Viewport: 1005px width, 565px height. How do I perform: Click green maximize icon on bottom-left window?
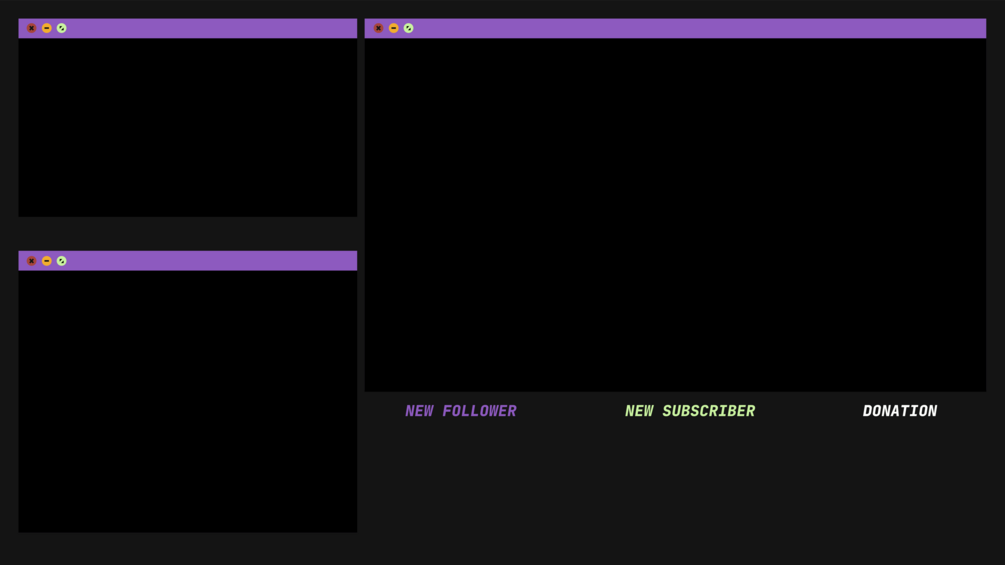(62, 261)
